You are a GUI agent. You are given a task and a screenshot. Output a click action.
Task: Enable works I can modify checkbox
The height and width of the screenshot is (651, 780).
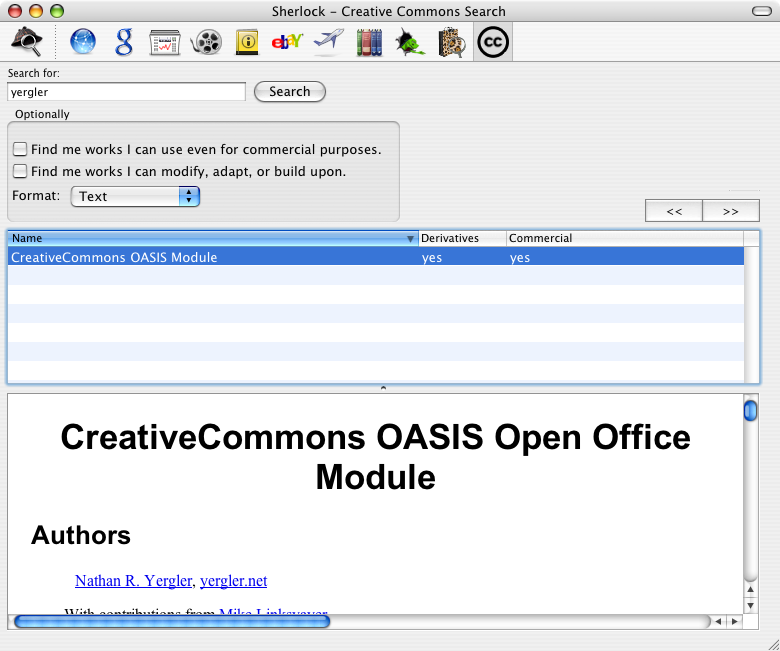20,171
